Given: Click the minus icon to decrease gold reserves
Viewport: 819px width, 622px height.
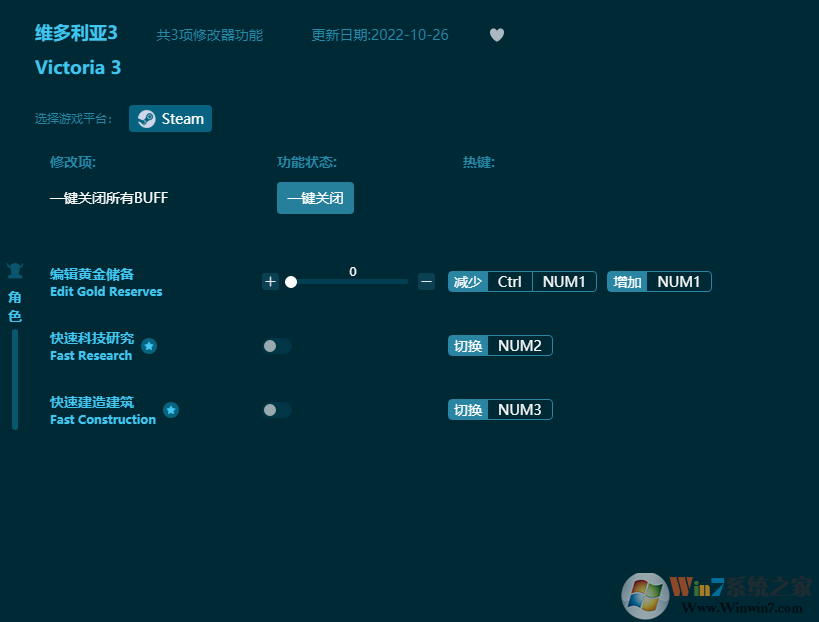Looking at the screenshot, I should click(426, 281).
